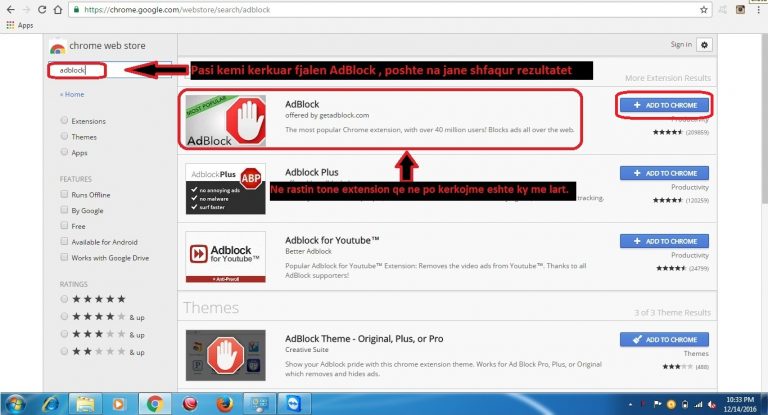Open the media player taskbar icon

118,404
